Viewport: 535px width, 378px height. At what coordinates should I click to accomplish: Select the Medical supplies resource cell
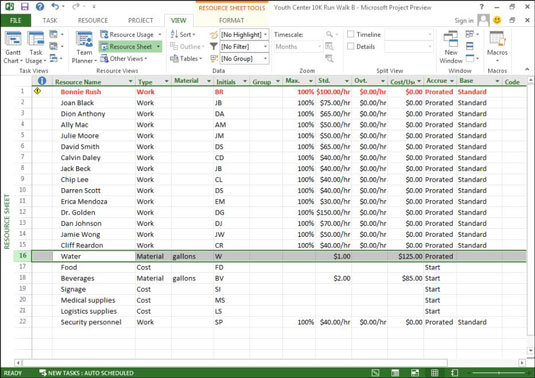[94, 300]
